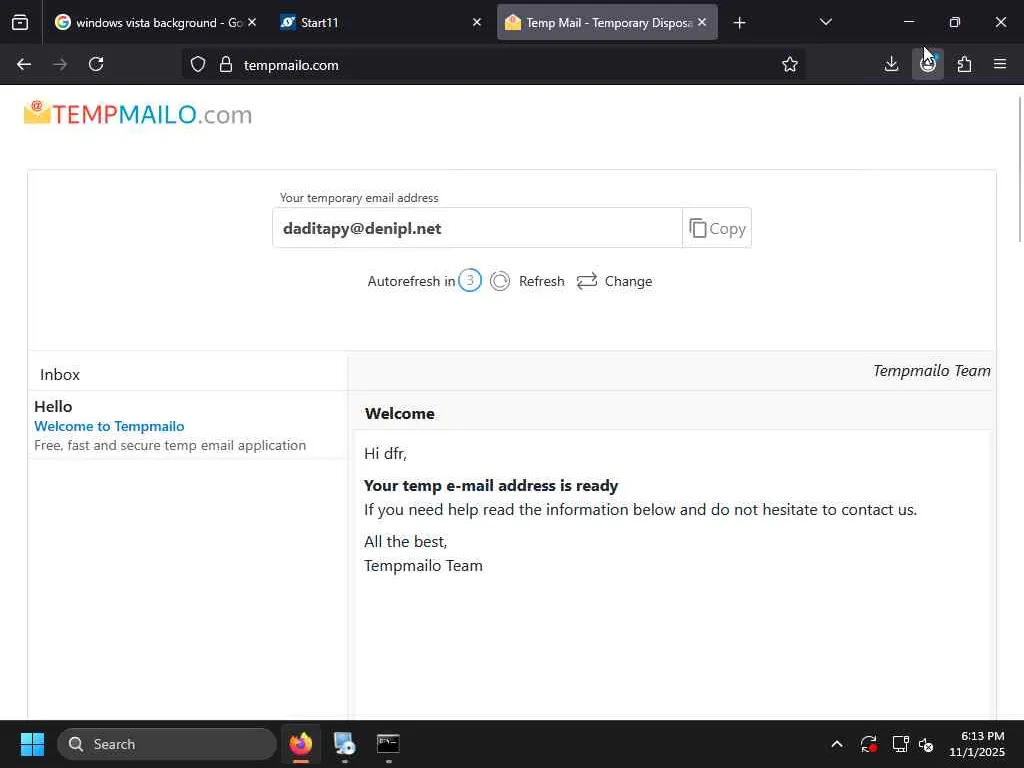Bookmark this page with star icon
The height and width of the screenshot is (768, 1024).
tap(790, 64)
